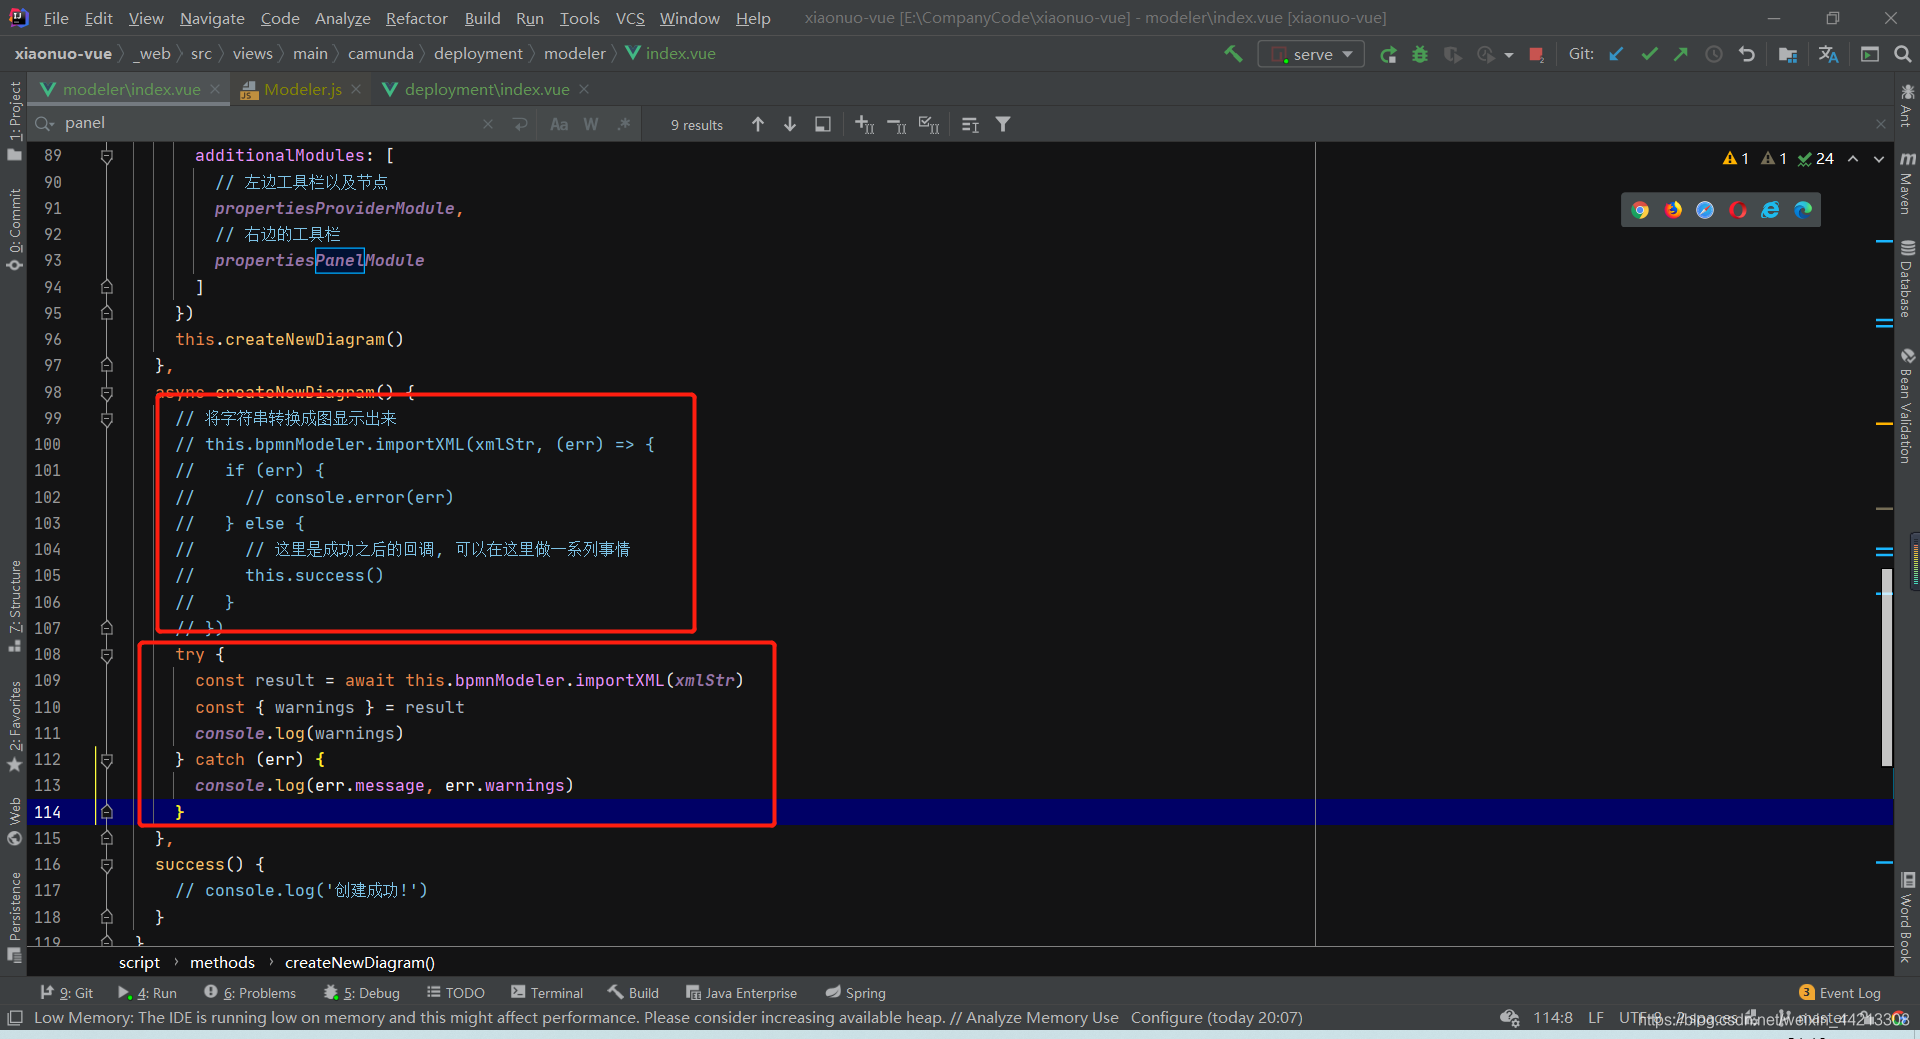
Task: Open the serve run configuration dropdown
Action: (x=1311, y=54)
